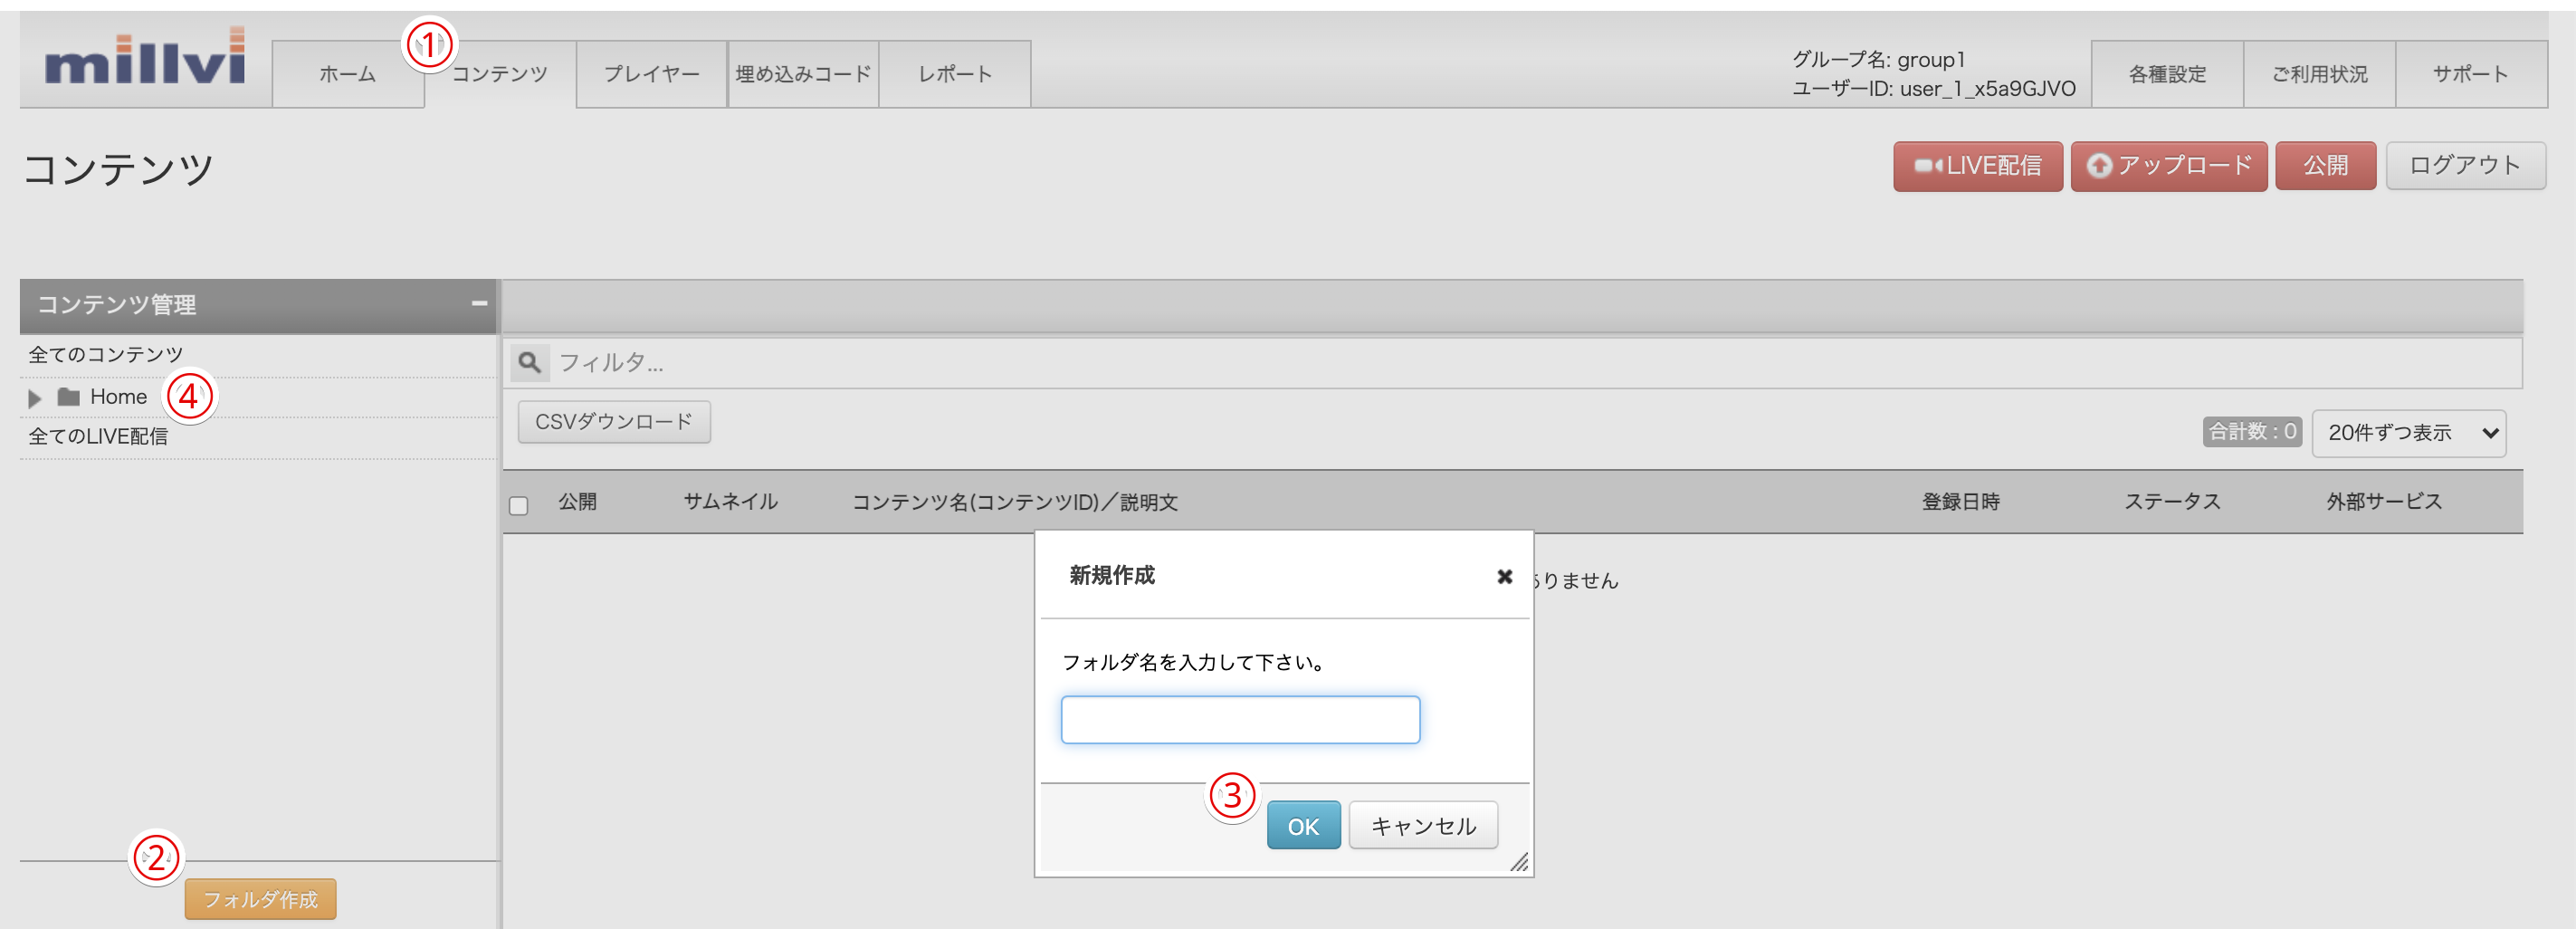Open the プレイヤー tab
Viewport: 2576px width, 929px height.
pos(652,74)
